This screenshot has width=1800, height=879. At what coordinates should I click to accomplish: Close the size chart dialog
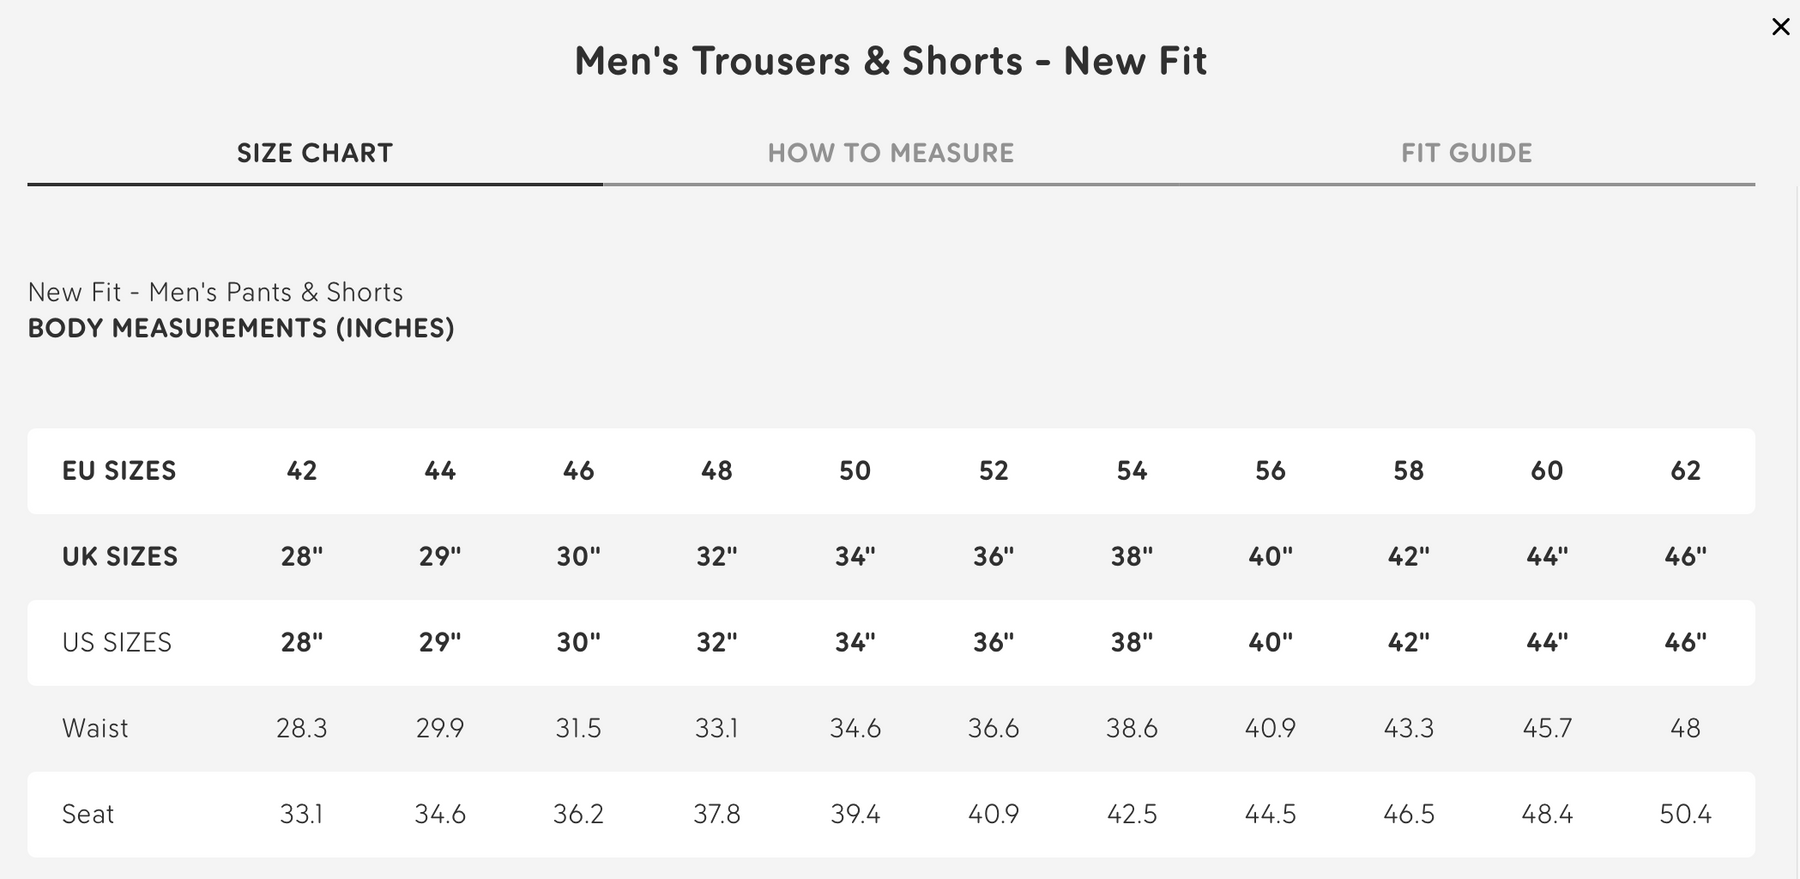[1780, 27]
